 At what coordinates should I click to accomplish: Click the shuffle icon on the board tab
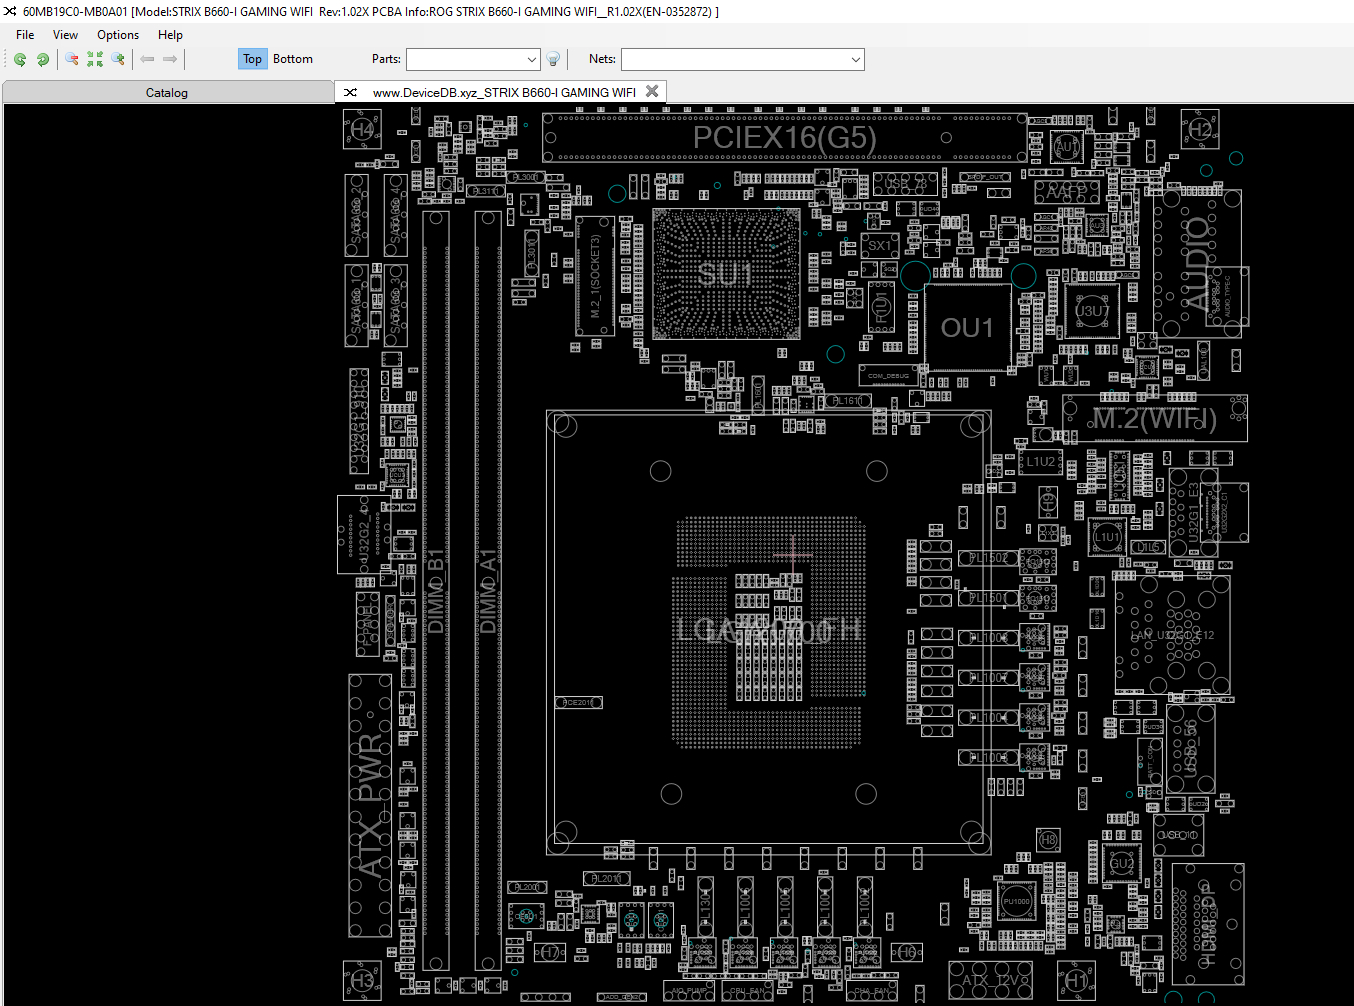click(350, 92)
